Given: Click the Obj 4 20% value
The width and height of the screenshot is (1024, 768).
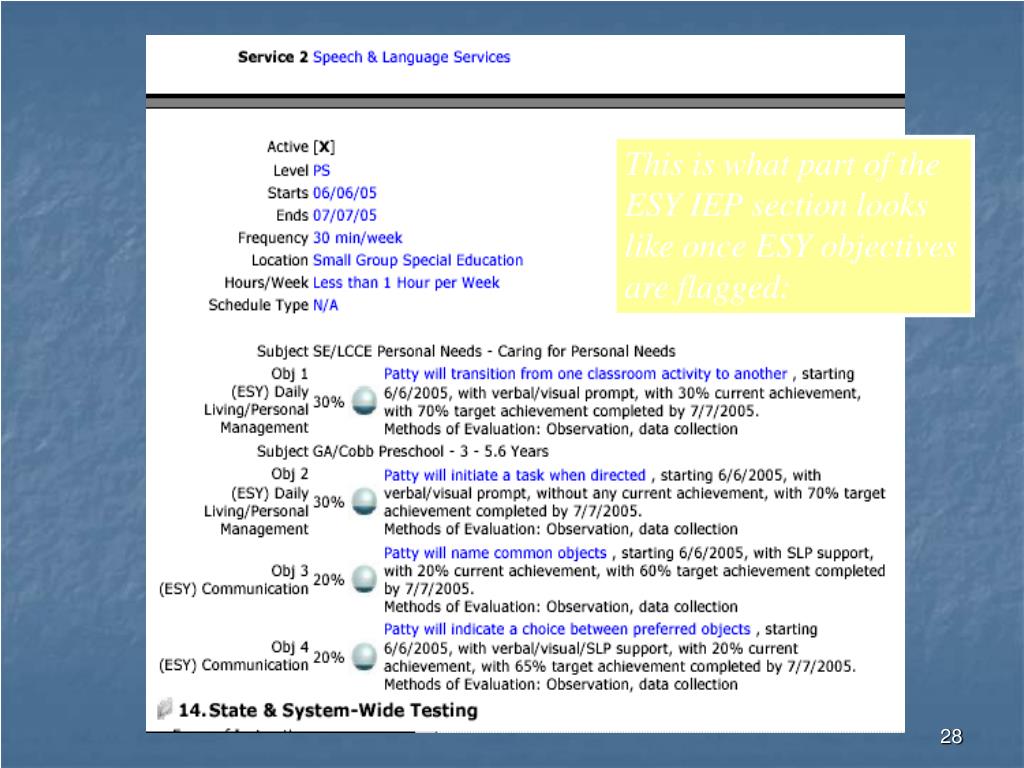Looking at the screenshot, I should tap(328, 657).
